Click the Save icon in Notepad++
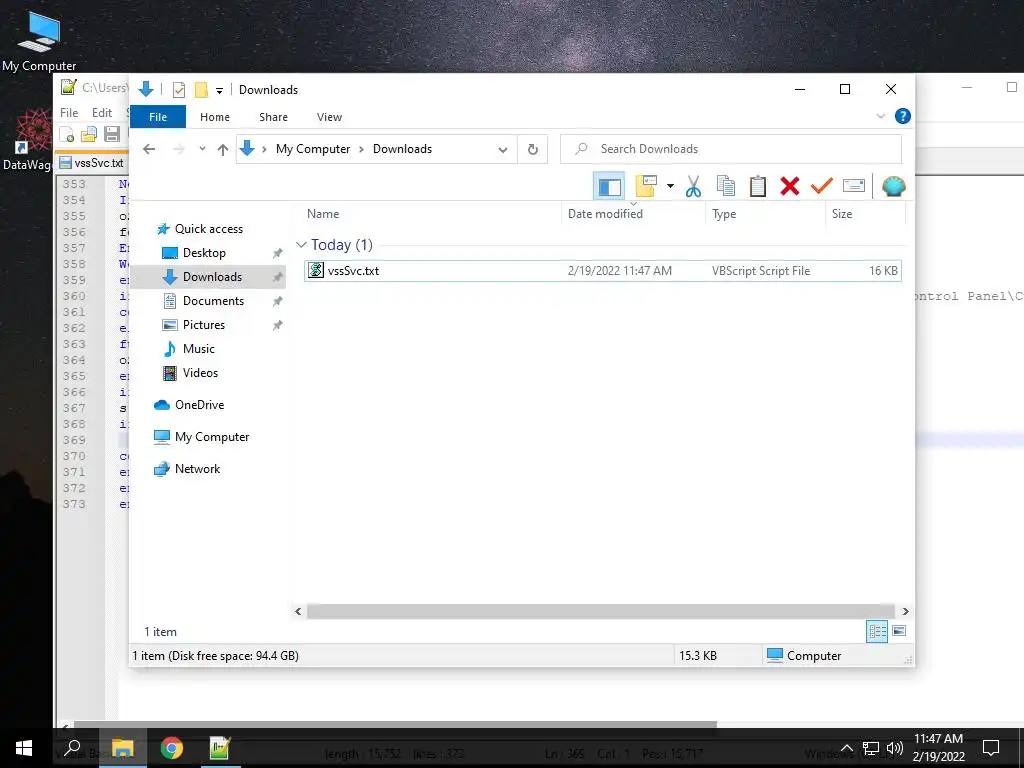Viewport: 1024px width, 768px height. pos(112,135)
